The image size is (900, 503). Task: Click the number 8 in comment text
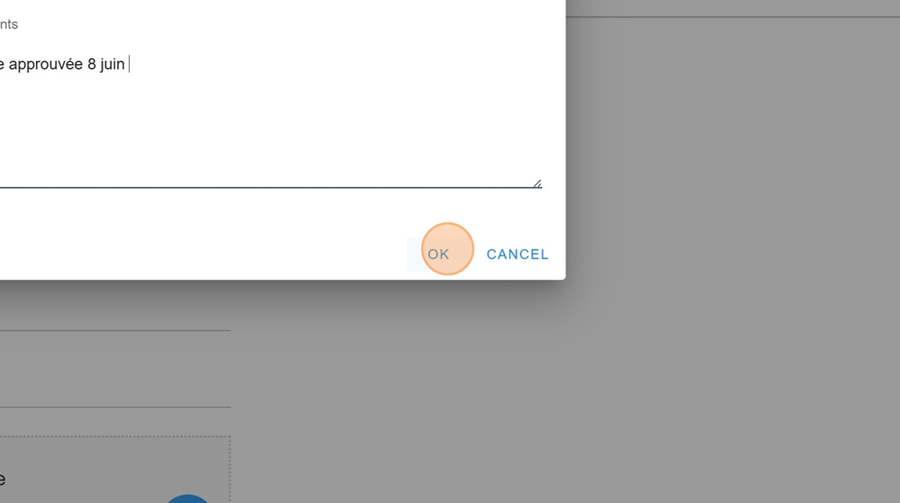(x=91, y=64)
